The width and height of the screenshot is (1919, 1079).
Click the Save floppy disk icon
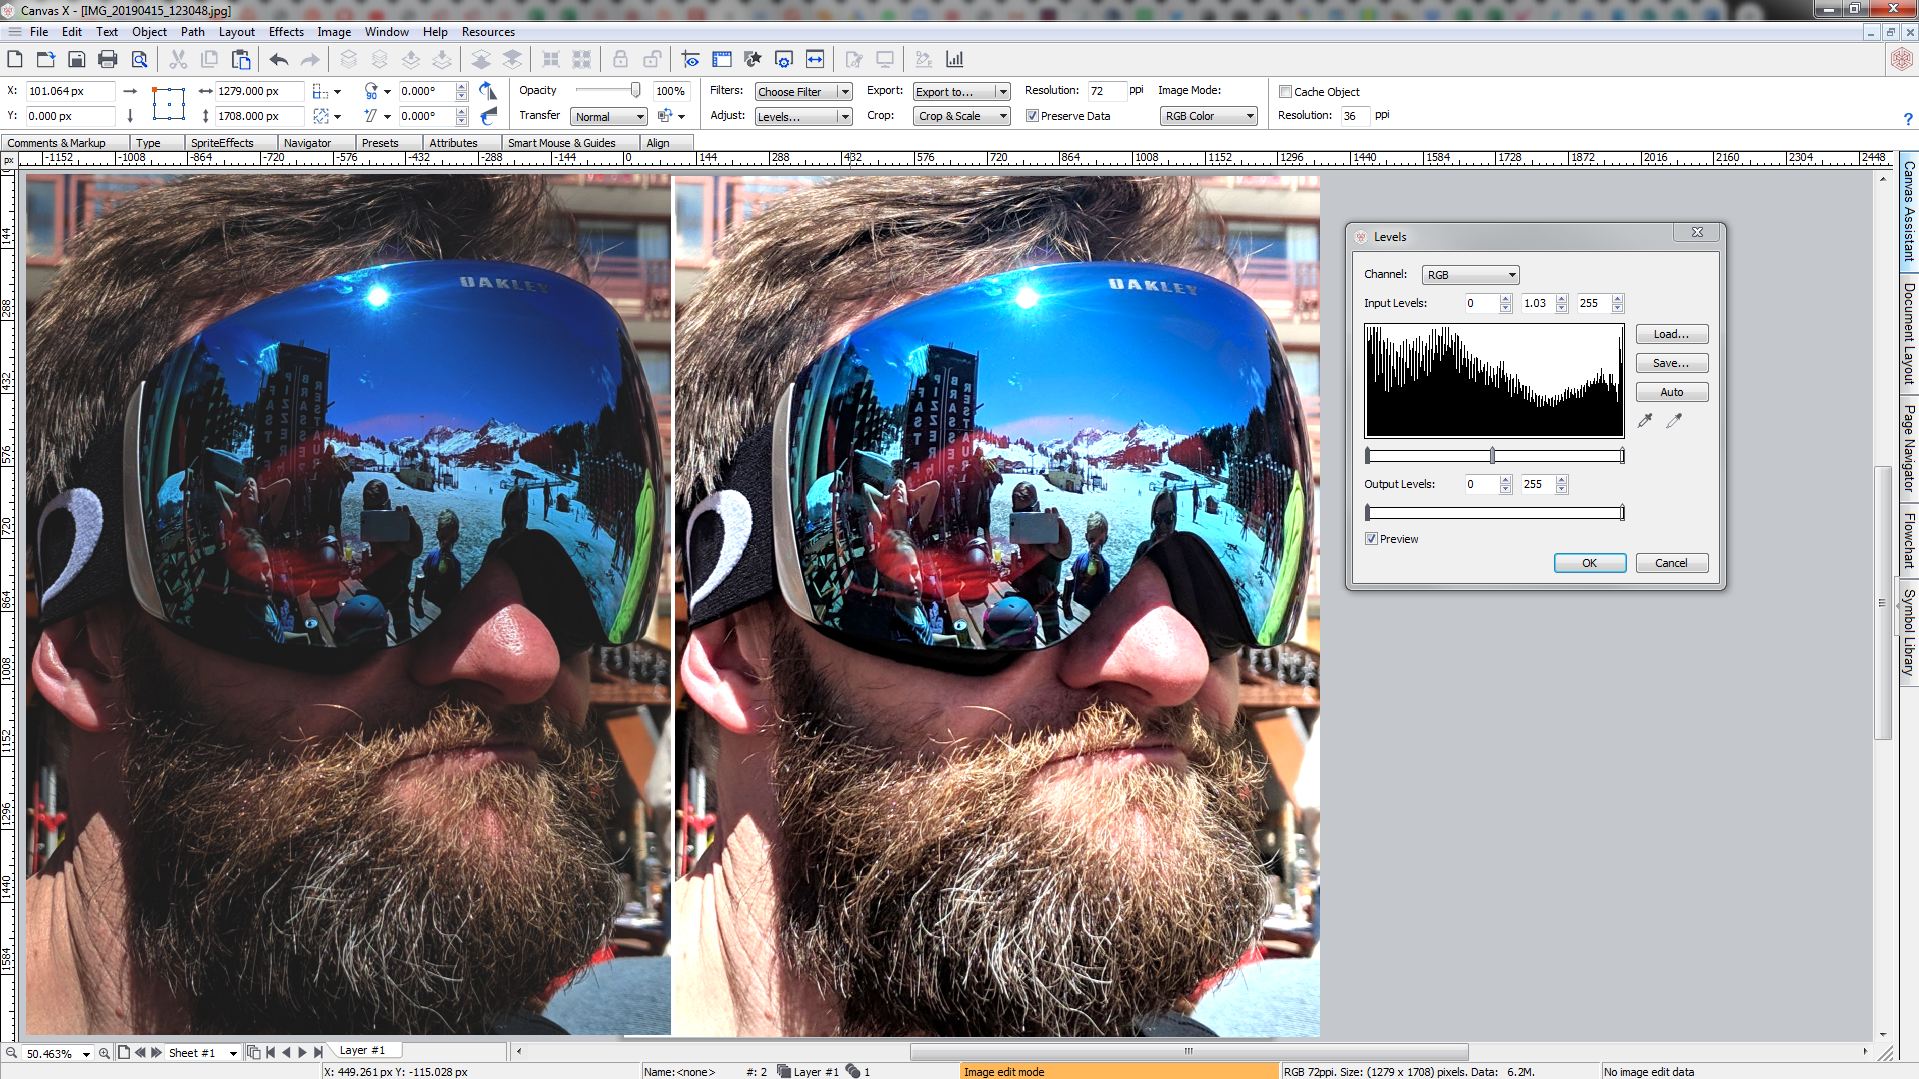coord(77,60)
